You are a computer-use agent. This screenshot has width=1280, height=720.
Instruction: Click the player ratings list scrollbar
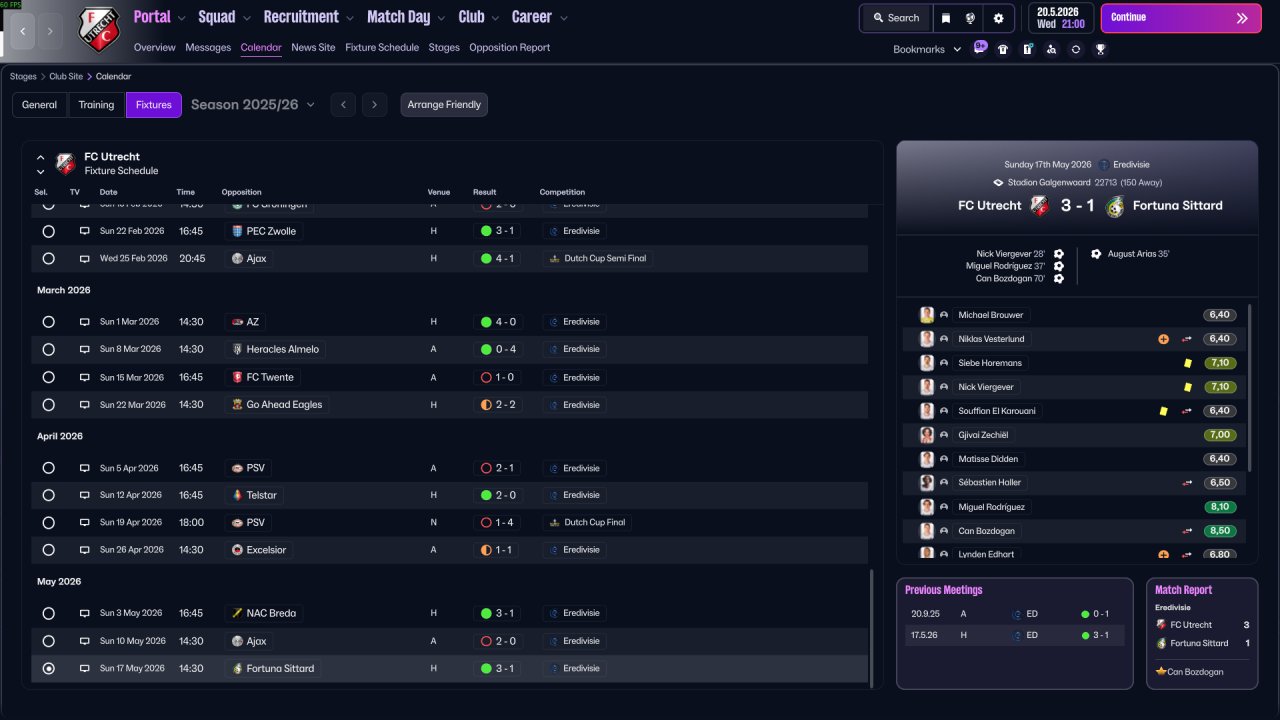[x=1249, y=387]
